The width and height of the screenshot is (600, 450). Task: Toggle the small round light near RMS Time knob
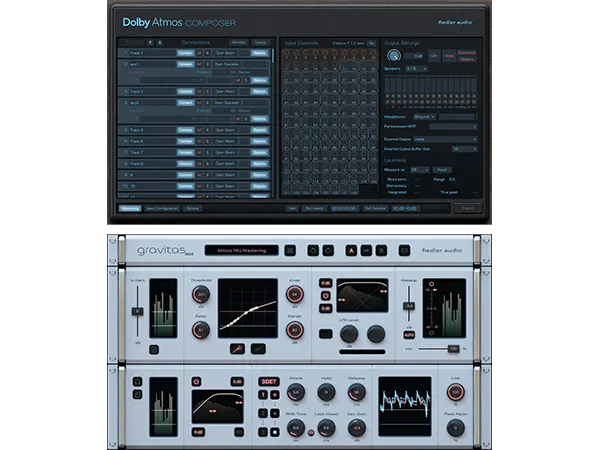click(x=311, y=433)
